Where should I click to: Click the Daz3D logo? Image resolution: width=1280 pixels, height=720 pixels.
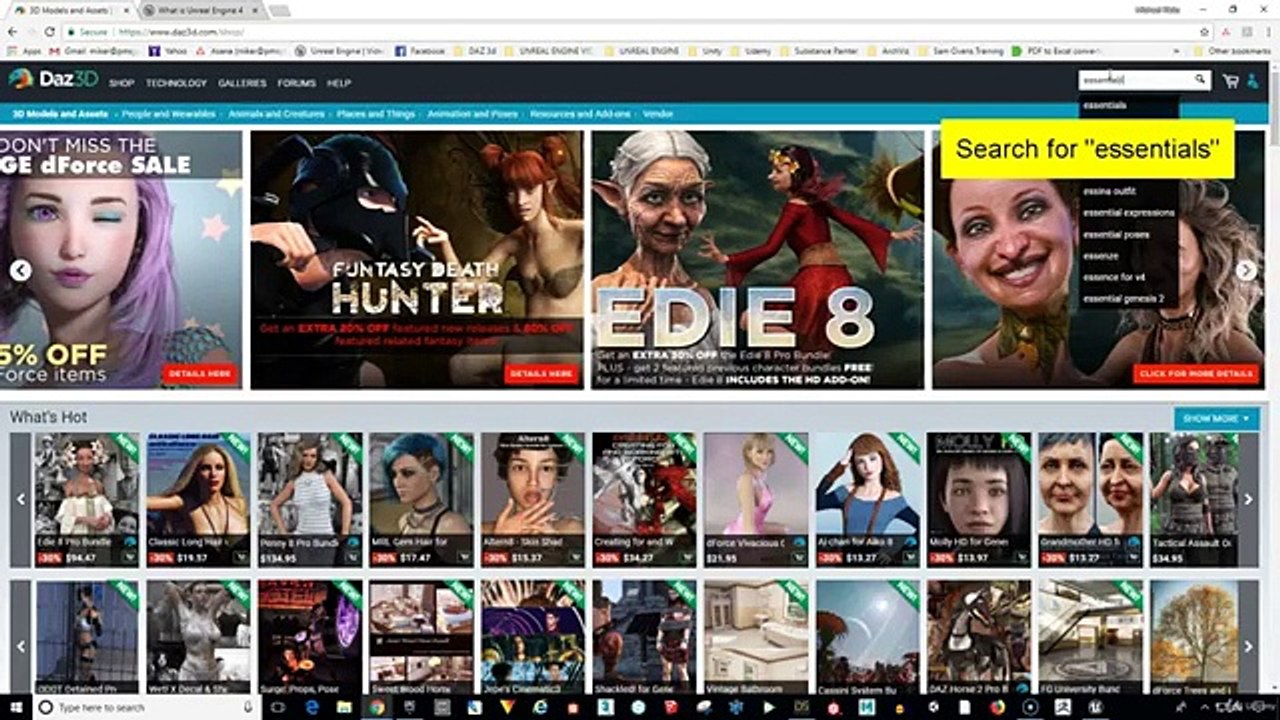click(51, 80)
